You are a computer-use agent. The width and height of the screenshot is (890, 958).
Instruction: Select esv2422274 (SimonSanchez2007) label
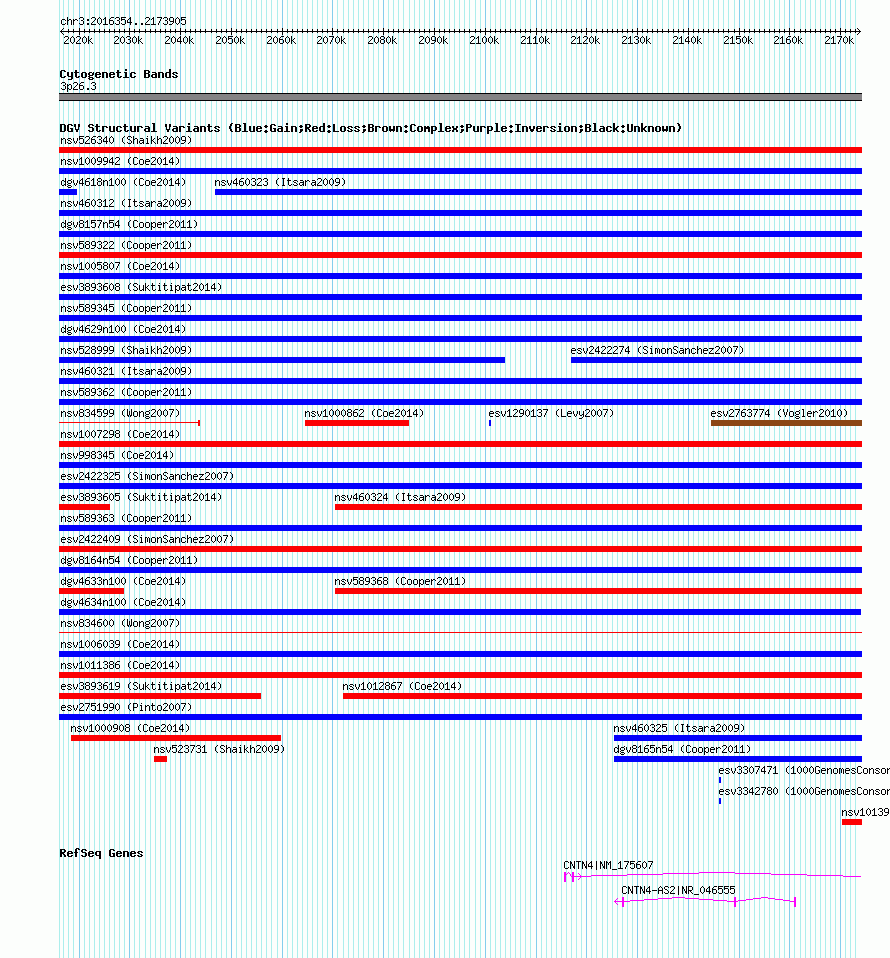pos(657,350)
